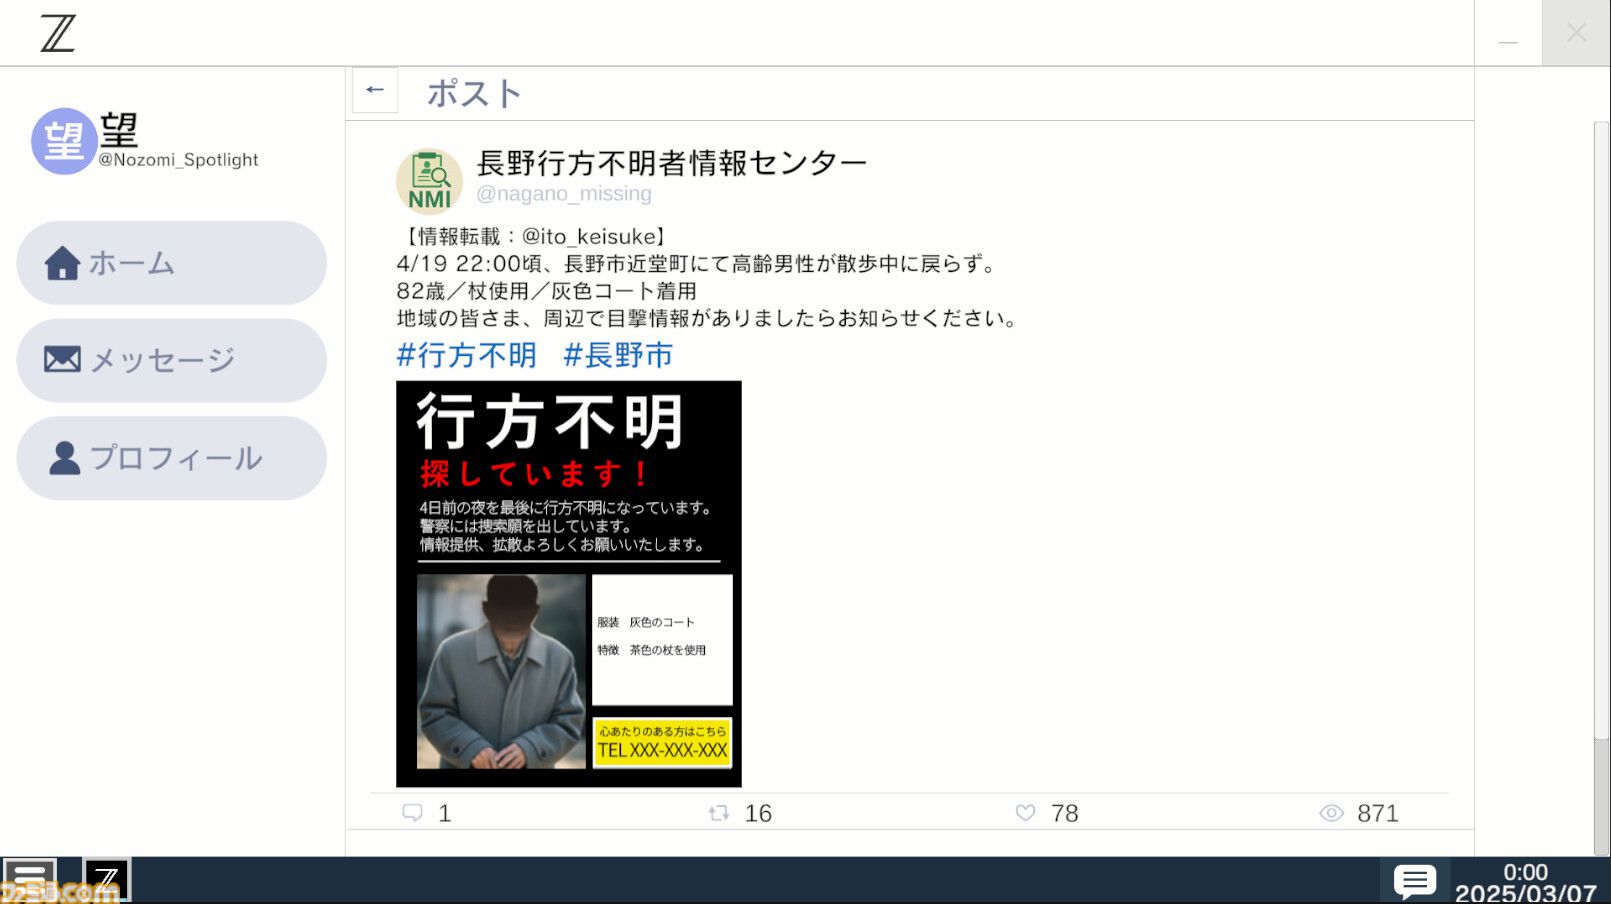Image resolution: width=1611 pixels, height=904 pixels.
Task: Click the view count 871
Action: click(x=1378, y=814)
